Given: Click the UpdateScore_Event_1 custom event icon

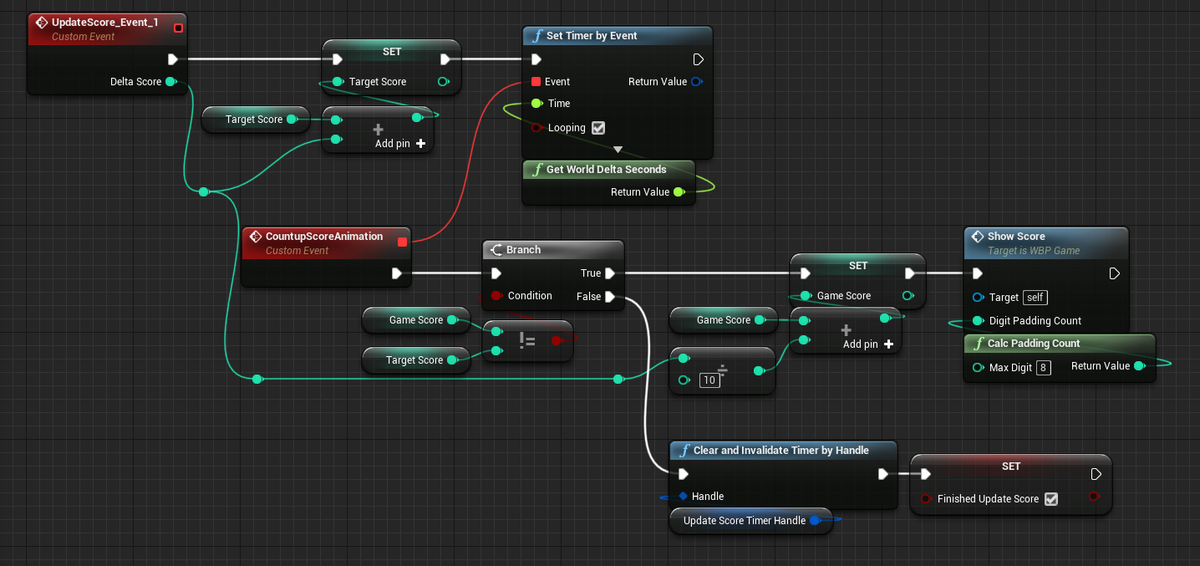Looking at the screenshot, I should click(x=42, y=22).
